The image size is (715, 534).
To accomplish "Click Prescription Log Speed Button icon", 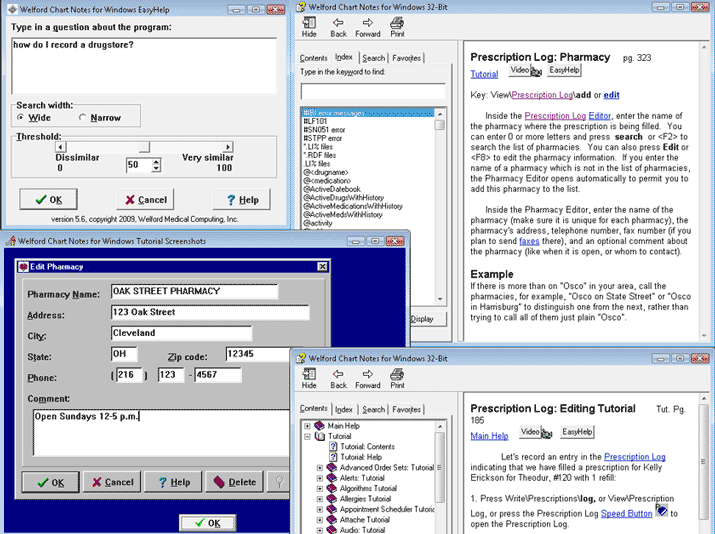I will click(661, 510).
